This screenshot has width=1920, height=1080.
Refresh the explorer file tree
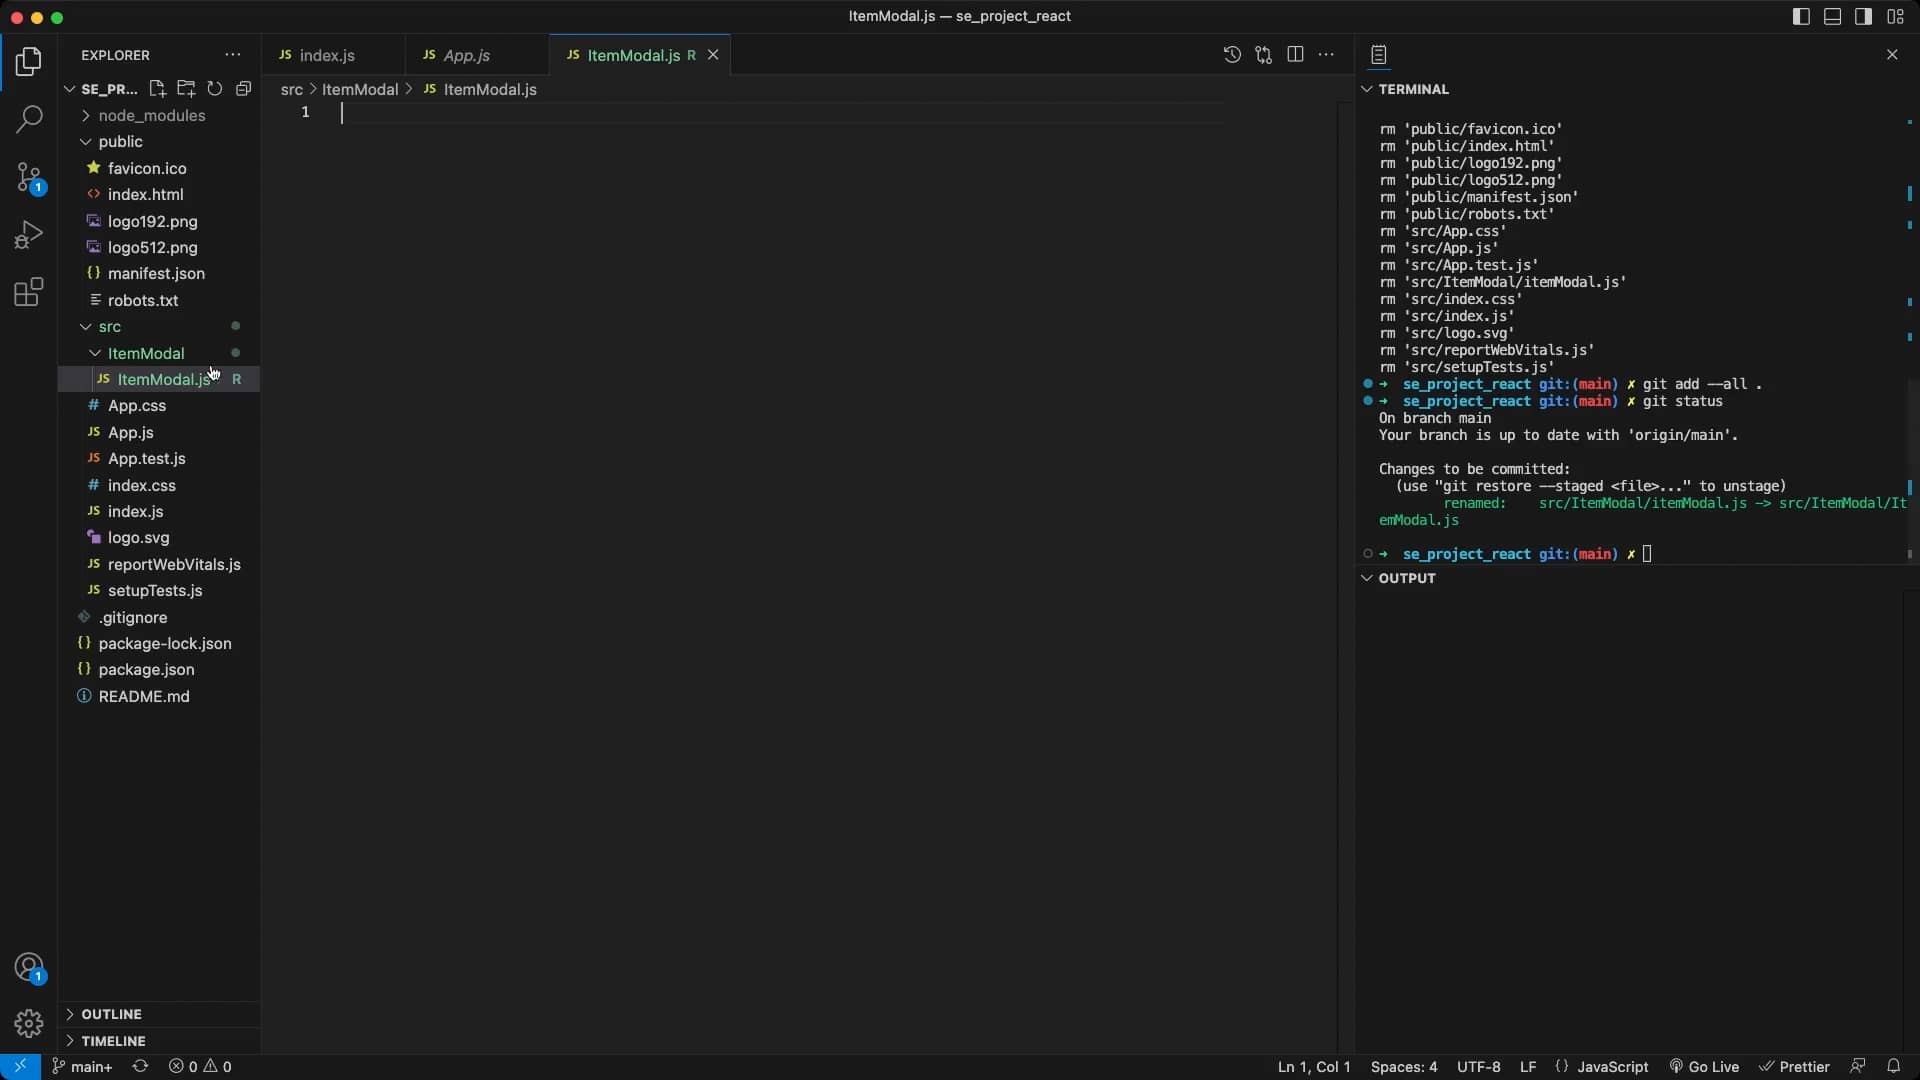click(214, 89)
